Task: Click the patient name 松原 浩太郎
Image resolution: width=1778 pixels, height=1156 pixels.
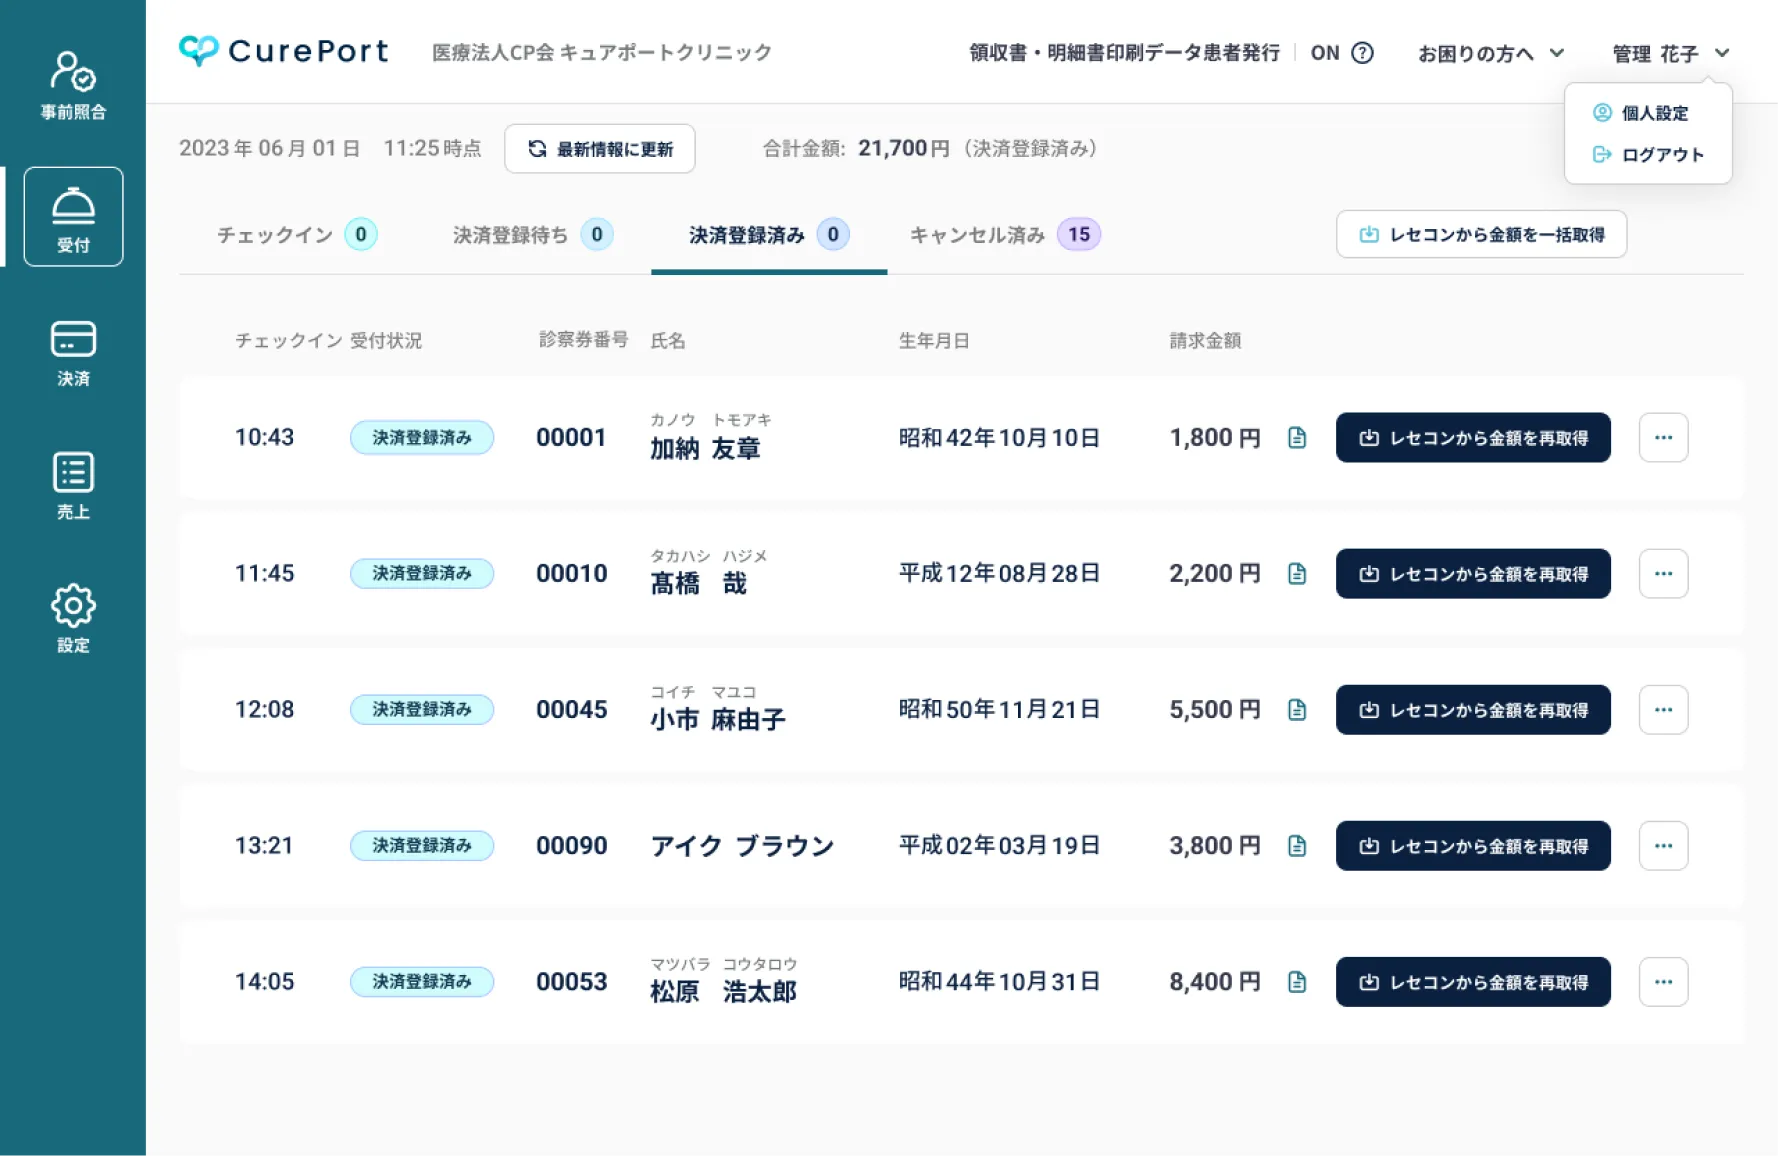Action: [723, 992]
